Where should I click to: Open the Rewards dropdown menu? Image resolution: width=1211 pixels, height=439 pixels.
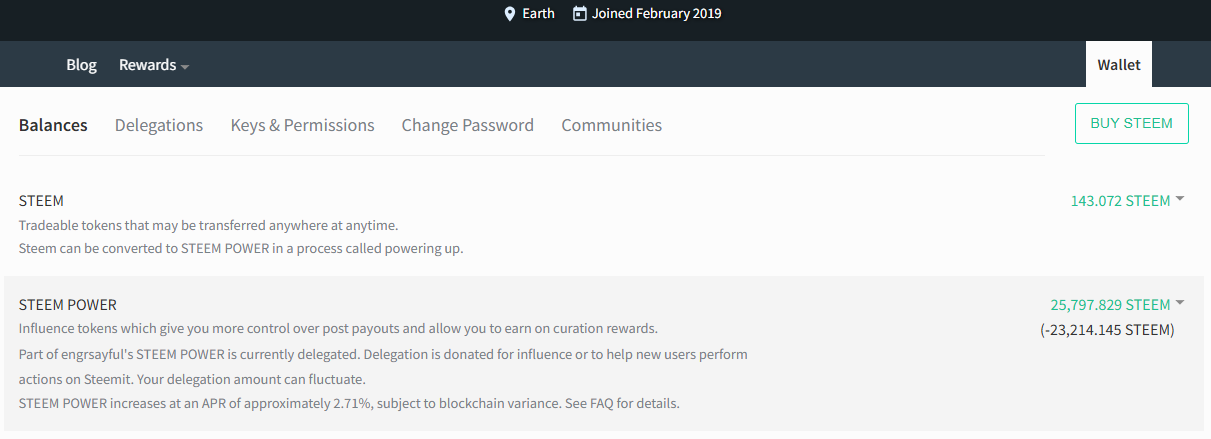pos(154,65)
